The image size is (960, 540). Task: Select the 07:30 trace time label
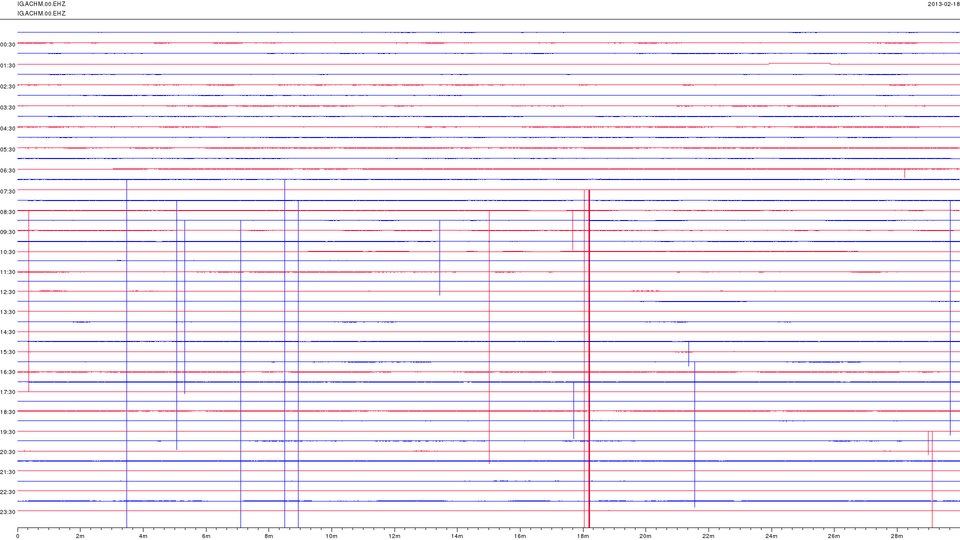point(8,192)
